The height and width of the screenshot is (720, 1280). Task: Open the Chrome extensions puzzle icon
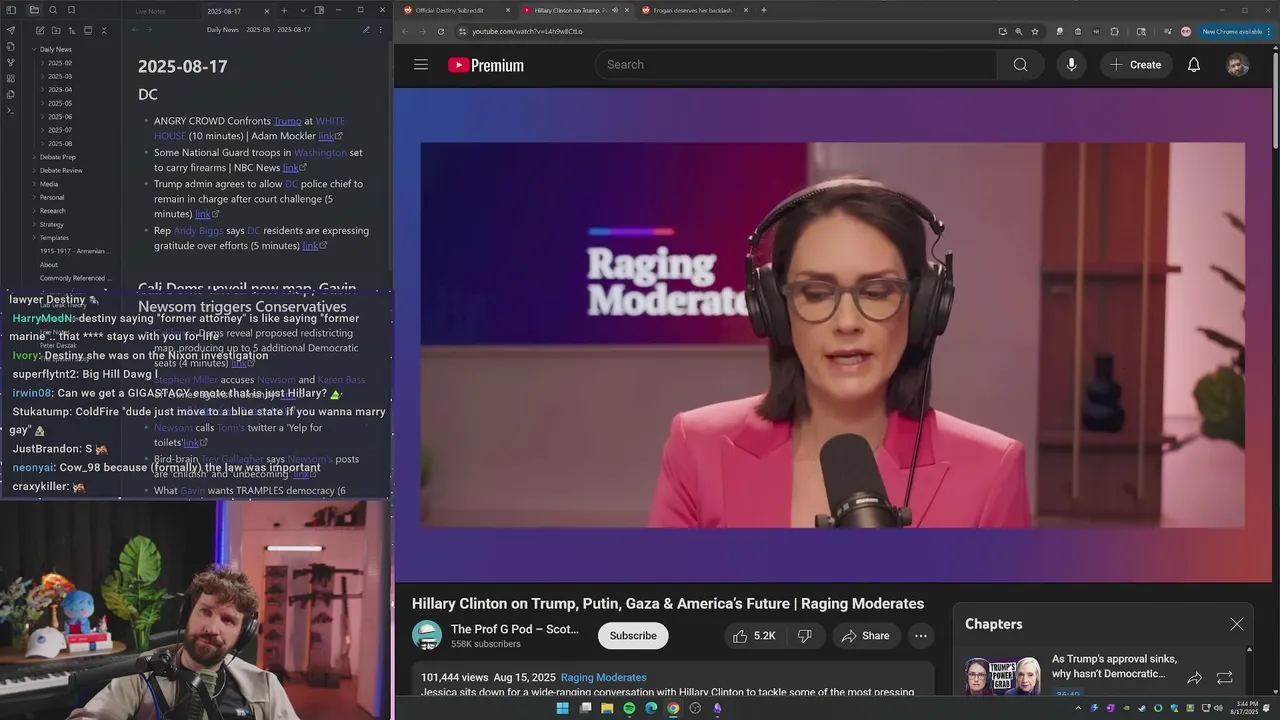[x=1115, y=31]
